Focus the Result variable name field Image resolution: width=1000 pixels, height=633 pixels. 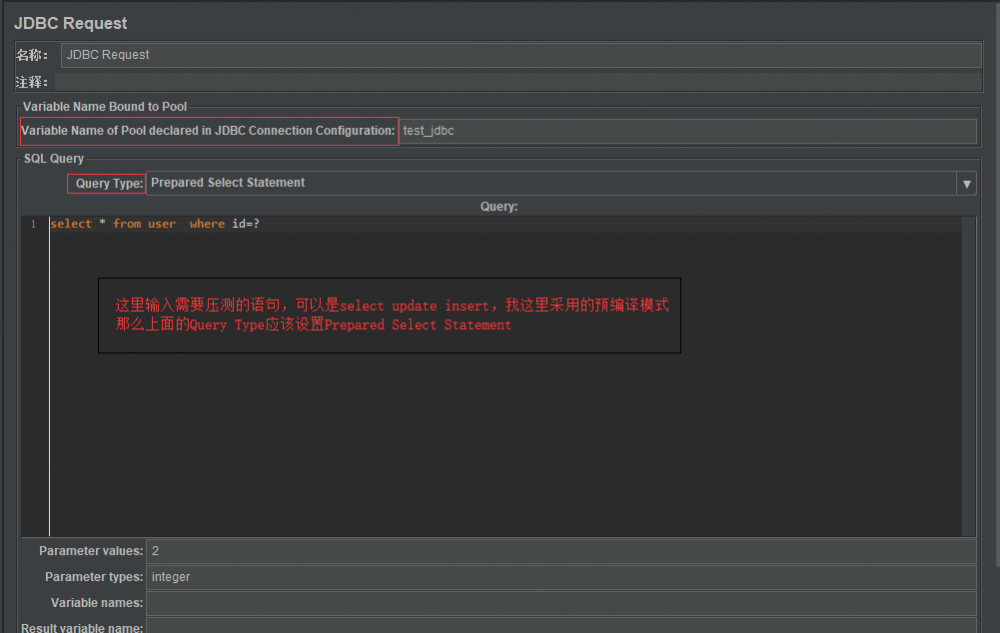[x=561, y=626]
